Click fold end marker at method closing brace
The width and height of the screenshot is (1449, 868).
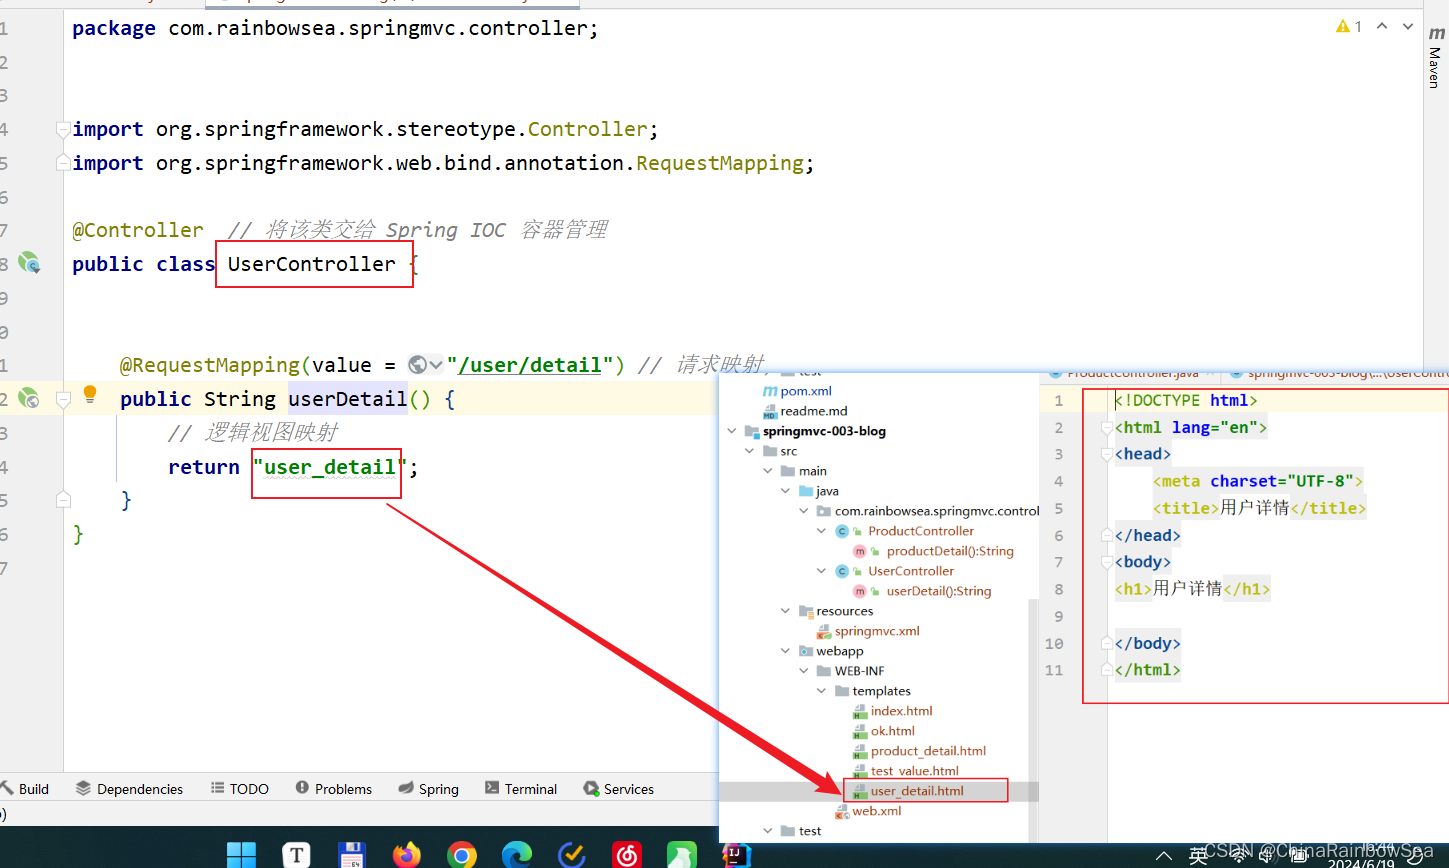coord(63,500)
